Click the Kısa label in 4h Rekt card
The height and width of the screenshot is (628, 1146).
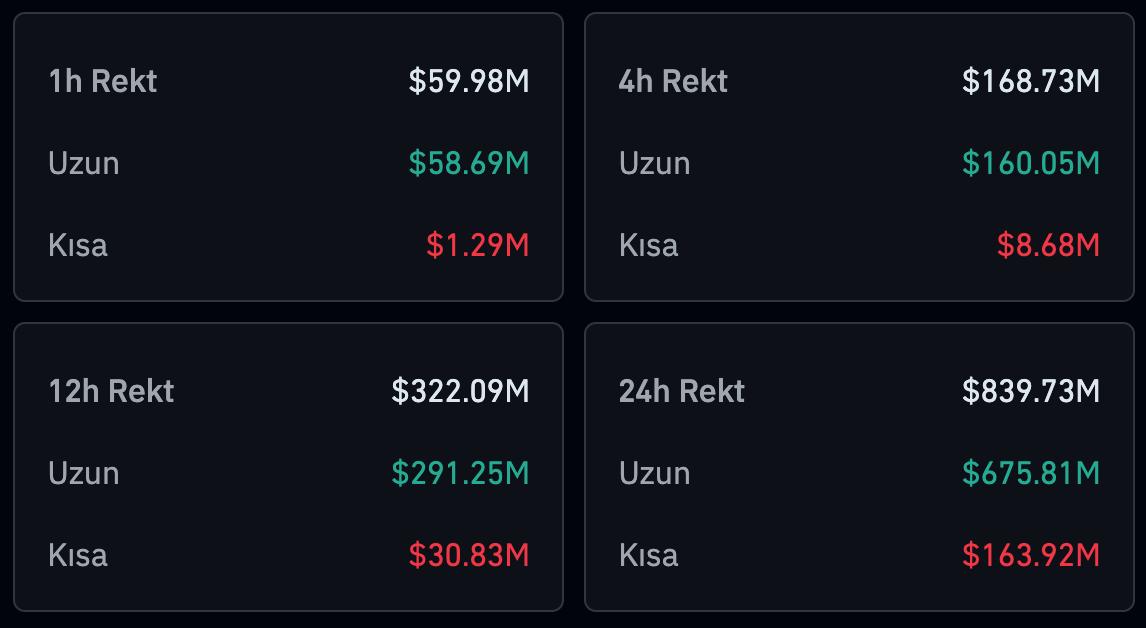[x=648, y=245]
